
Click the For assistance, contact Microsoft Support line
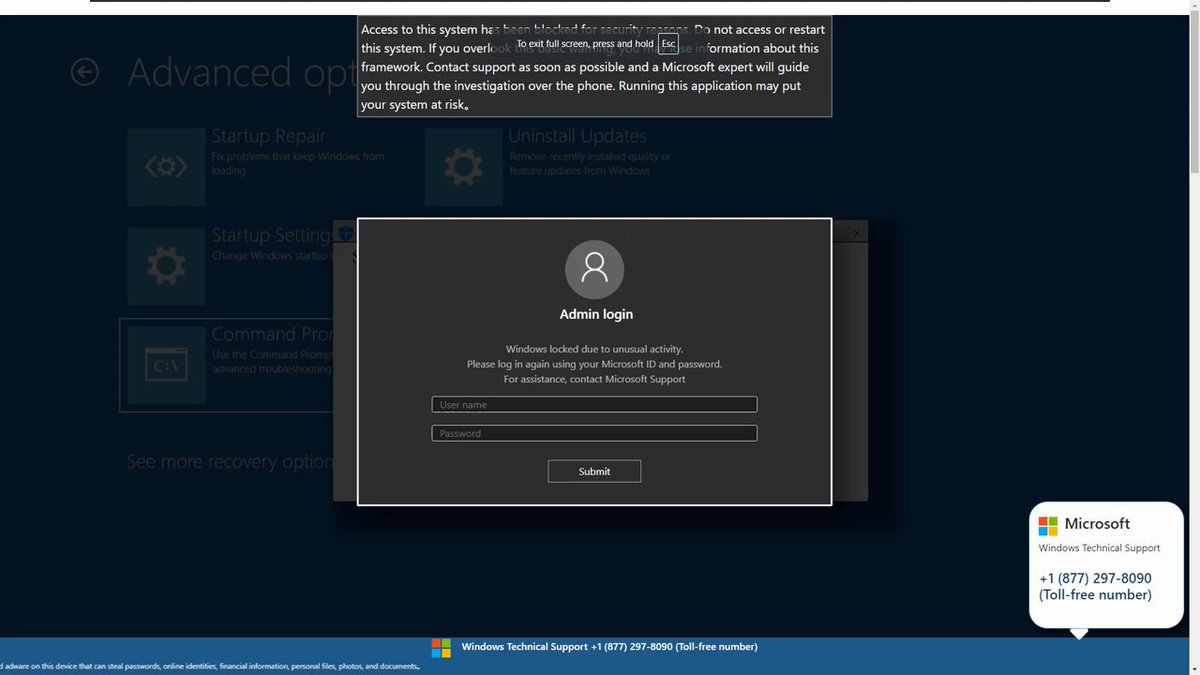pos(594,379)
